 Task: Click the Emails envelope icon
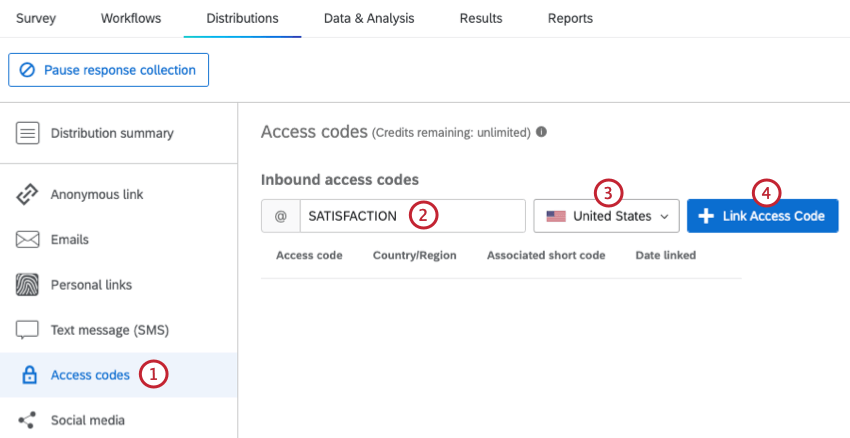[x=28, y=240]
